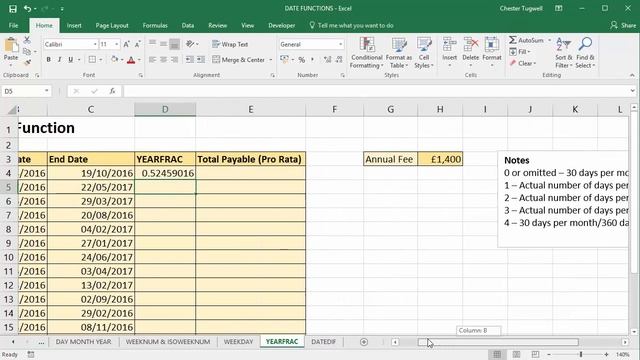The width and height of the screenshot is (640, 360).
Task: Open the File menu
Action: 13,25
